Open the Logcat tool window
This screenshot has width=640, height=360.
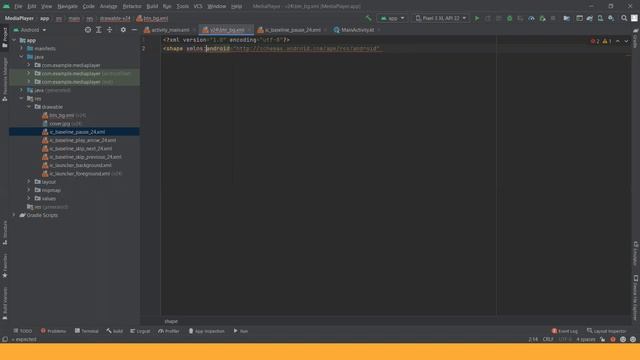point(140,331)
